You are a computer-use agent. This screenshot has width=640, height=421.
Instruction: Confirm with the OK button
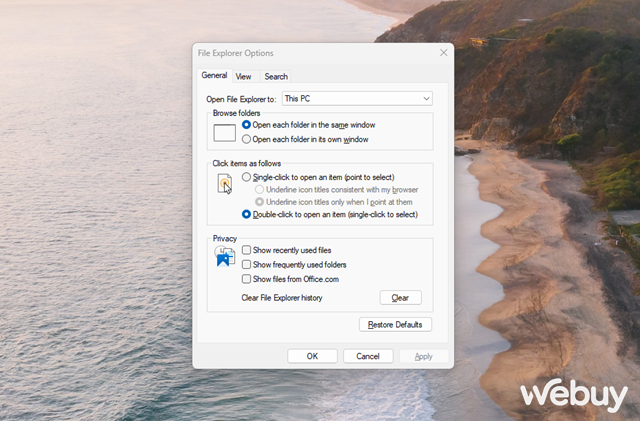tap(312, 356)
